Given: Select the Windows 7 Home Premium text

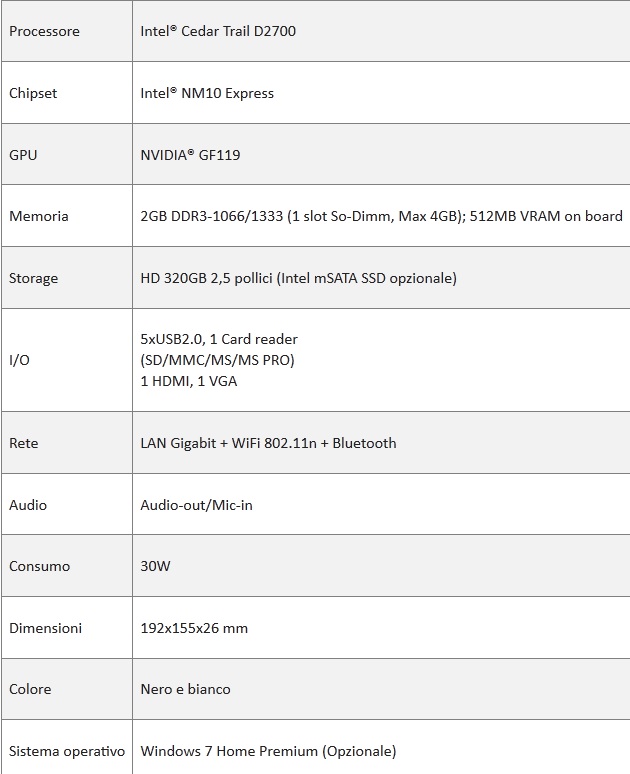Looking at the screenshot, I should tap(268, 751).
